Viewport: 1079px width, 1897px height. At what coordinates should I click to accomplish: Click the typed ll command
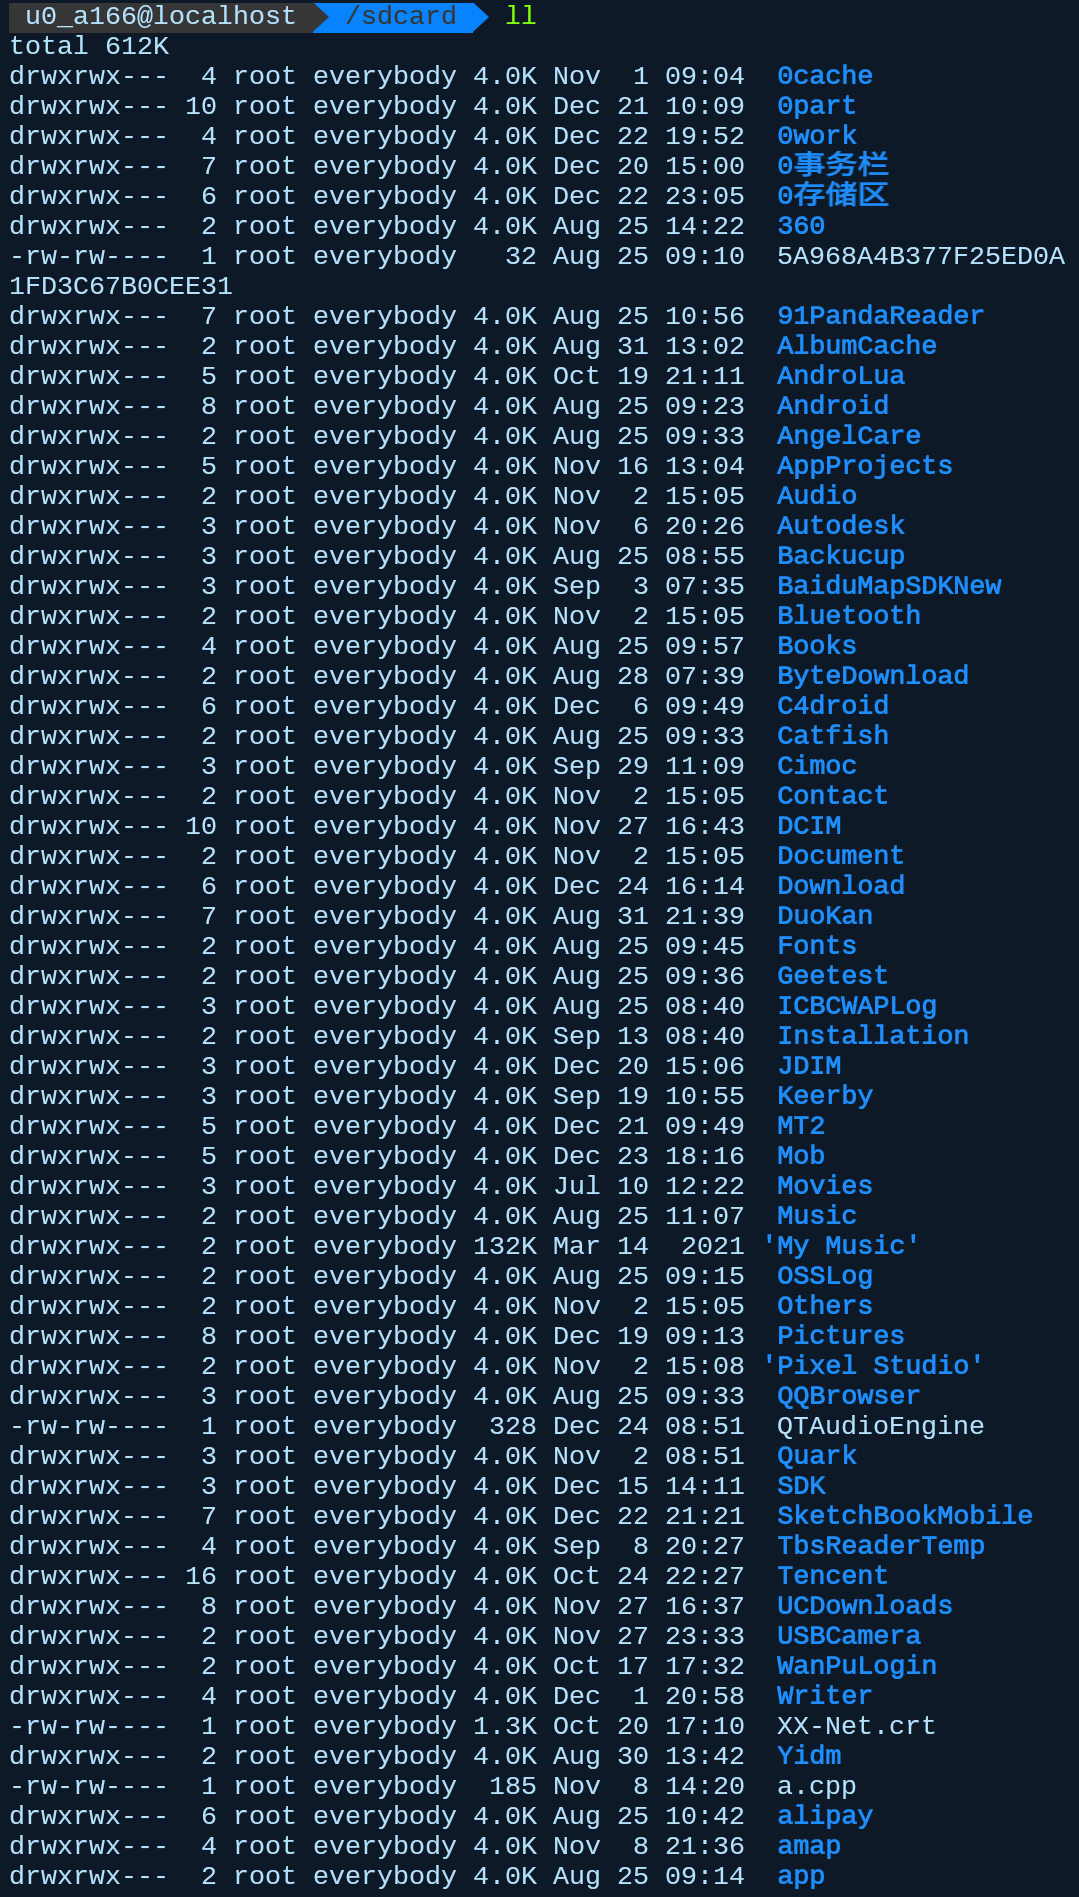click(520, 16)
